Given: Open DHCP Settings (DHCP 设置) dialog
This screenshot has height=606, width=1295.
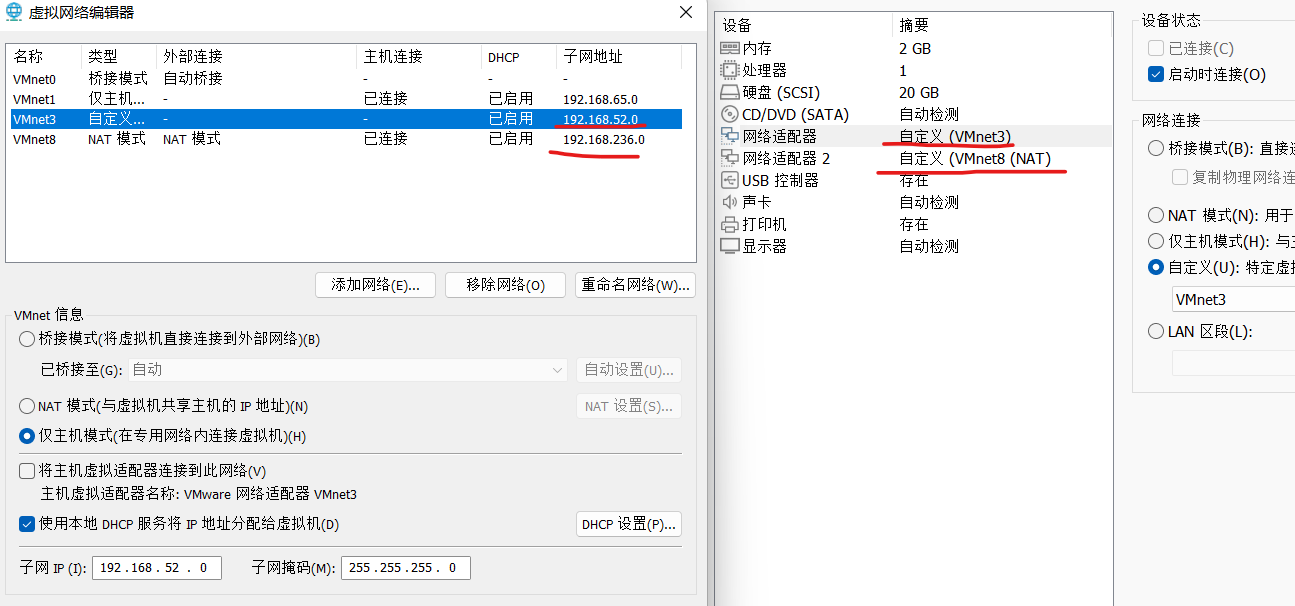Looking at the screenshot, I should (629, 524).
